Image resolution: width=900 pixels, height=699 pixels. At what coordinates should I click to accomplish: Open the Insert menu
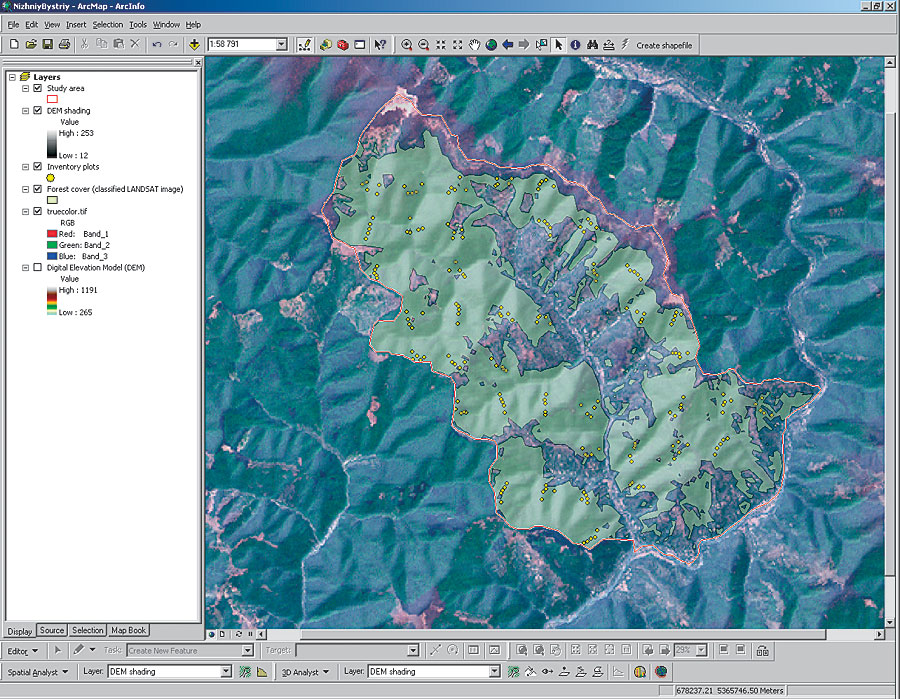click(x=76, y=25)
